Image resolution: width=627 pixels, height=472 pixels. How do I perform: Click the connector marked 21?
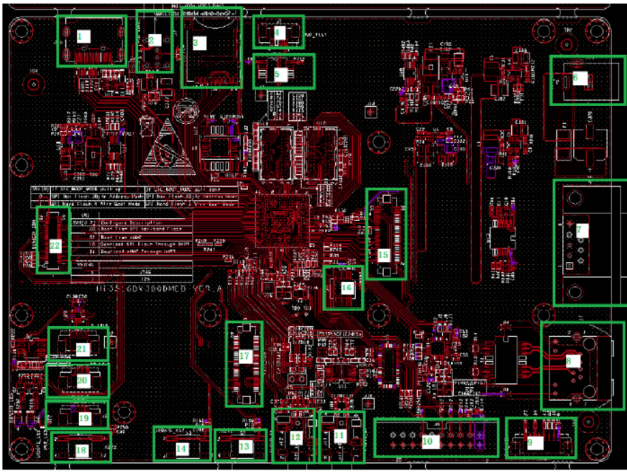(x=82, y=348)
